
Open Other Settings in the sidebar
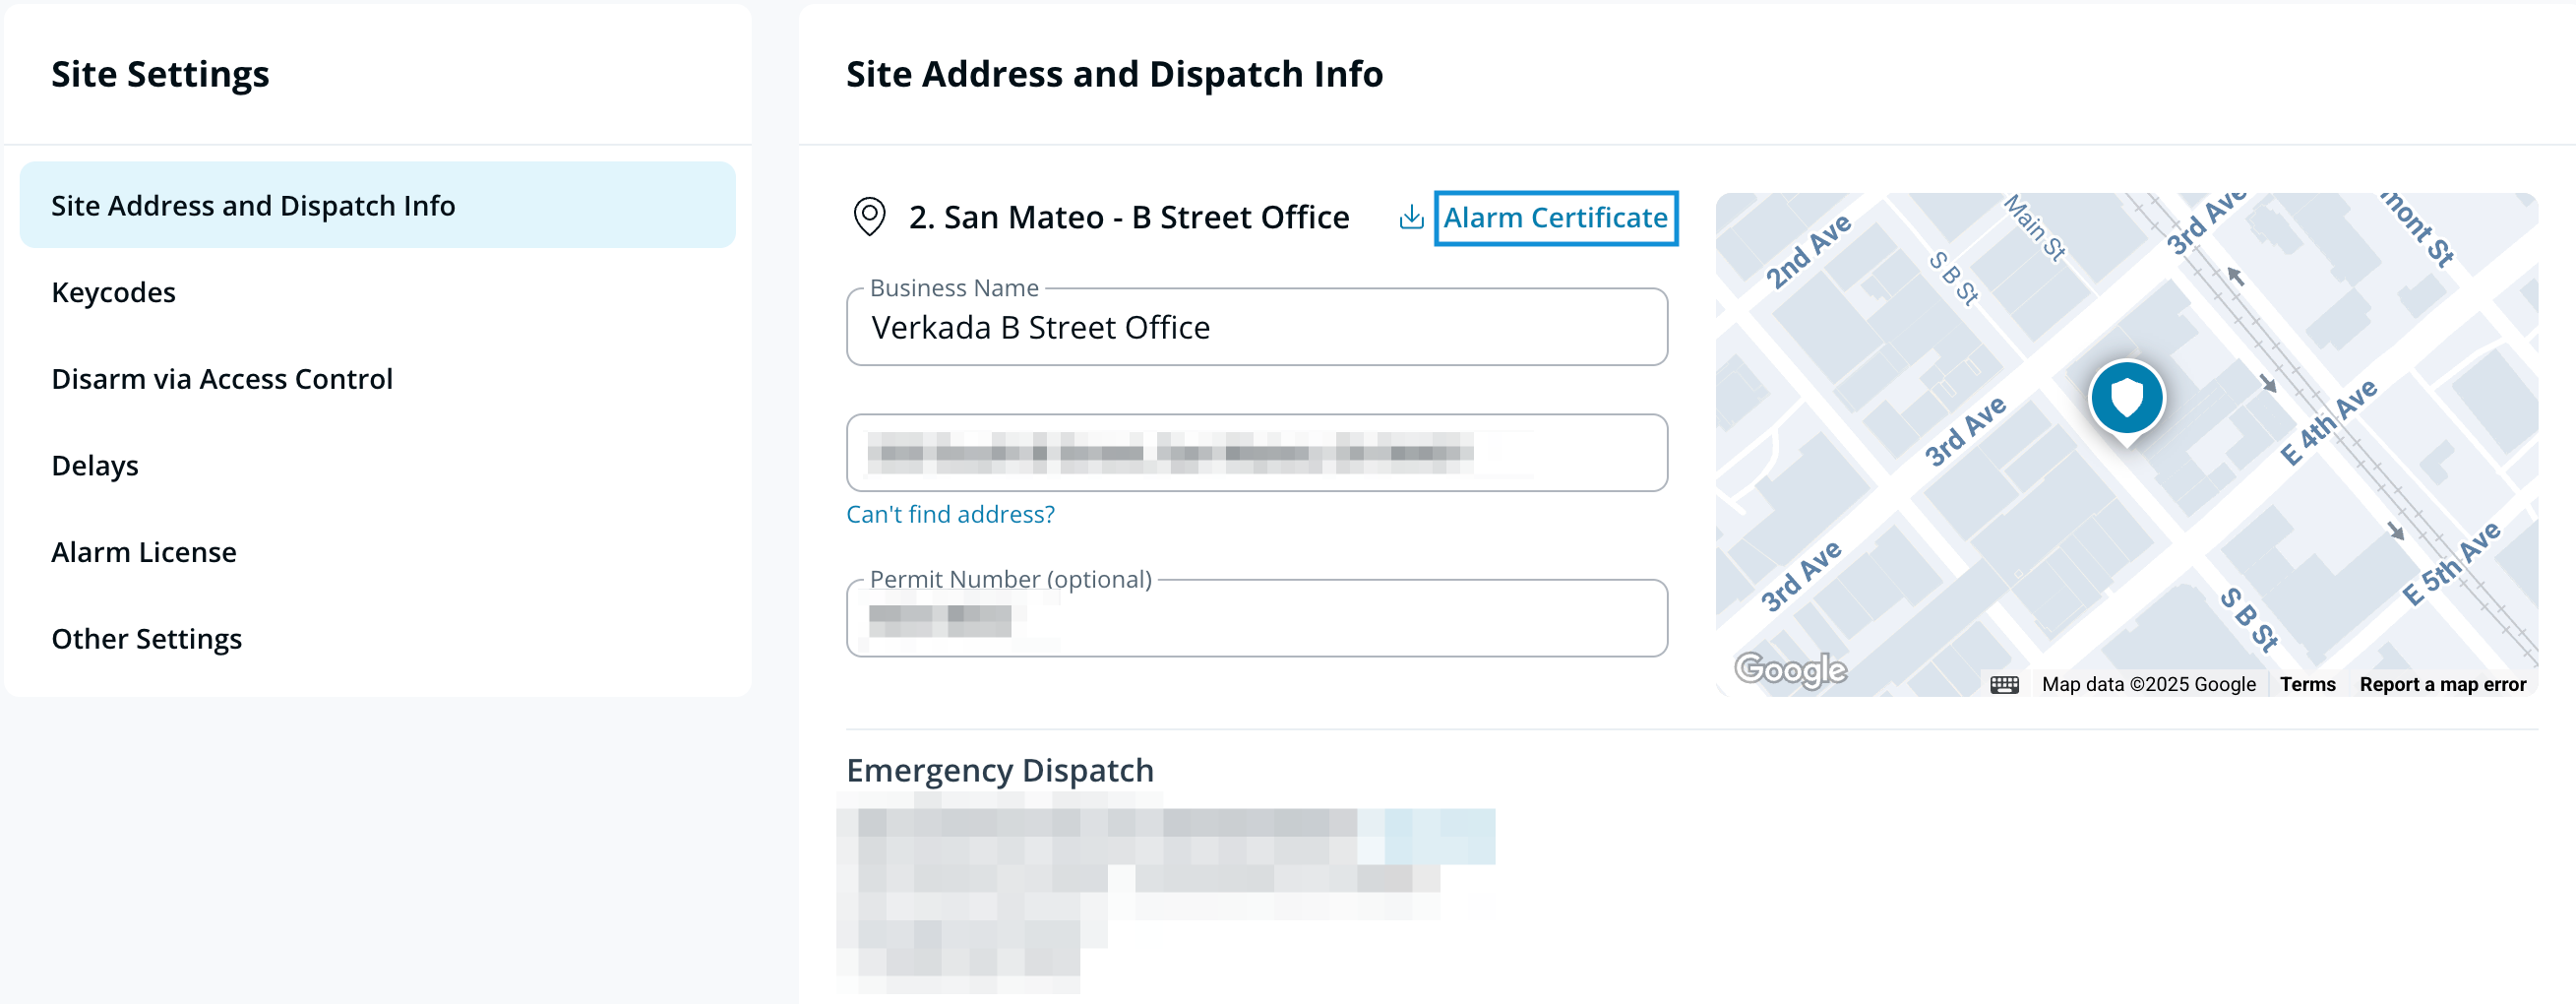[x=147, y=639]
